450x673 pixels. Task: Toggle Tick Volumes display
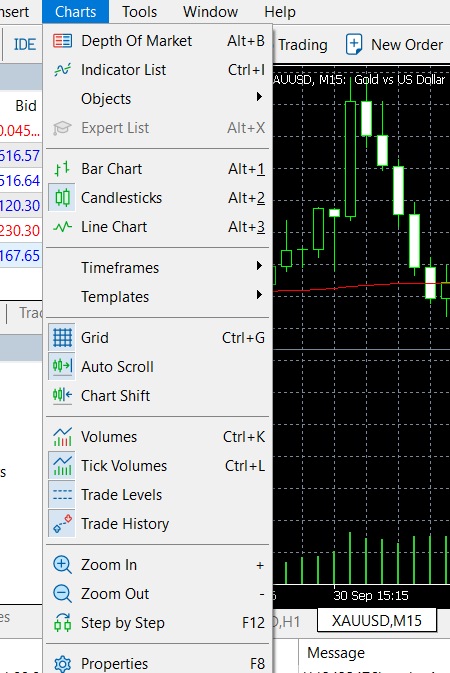tap(157, 466)
